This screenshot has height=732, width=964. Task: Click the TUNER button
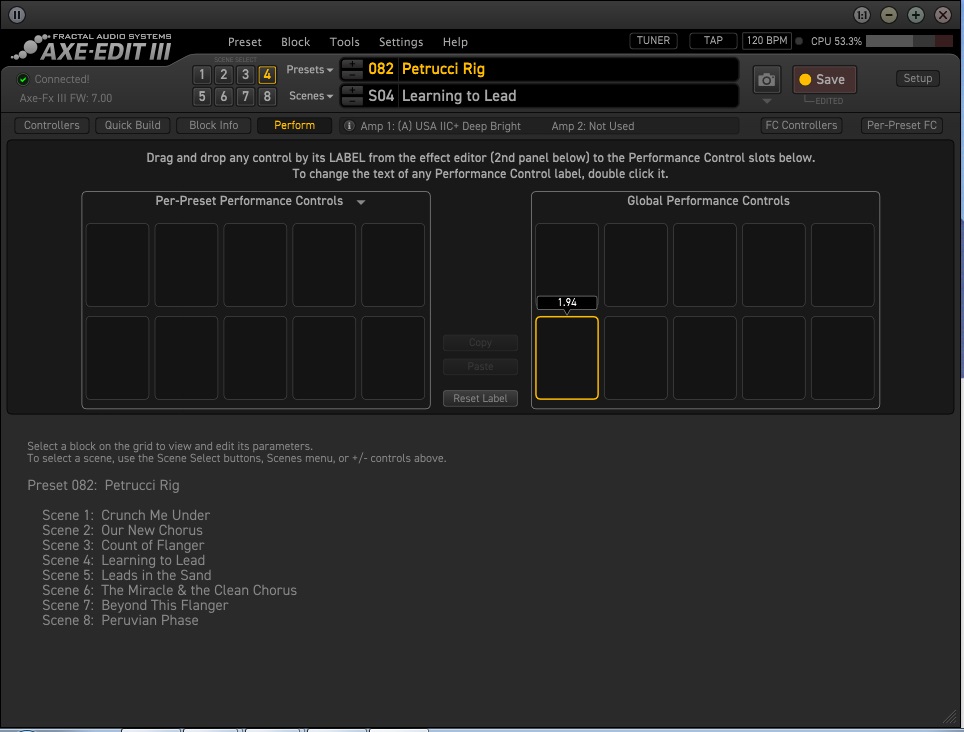pyautogui.click(x=653, y=41)
